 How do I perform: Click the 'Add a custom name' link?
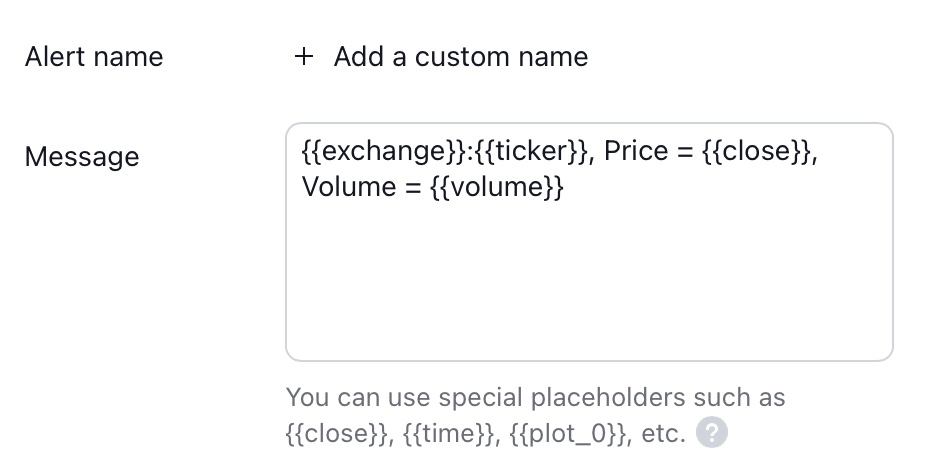pyautogui.click(x=460, y=57)
